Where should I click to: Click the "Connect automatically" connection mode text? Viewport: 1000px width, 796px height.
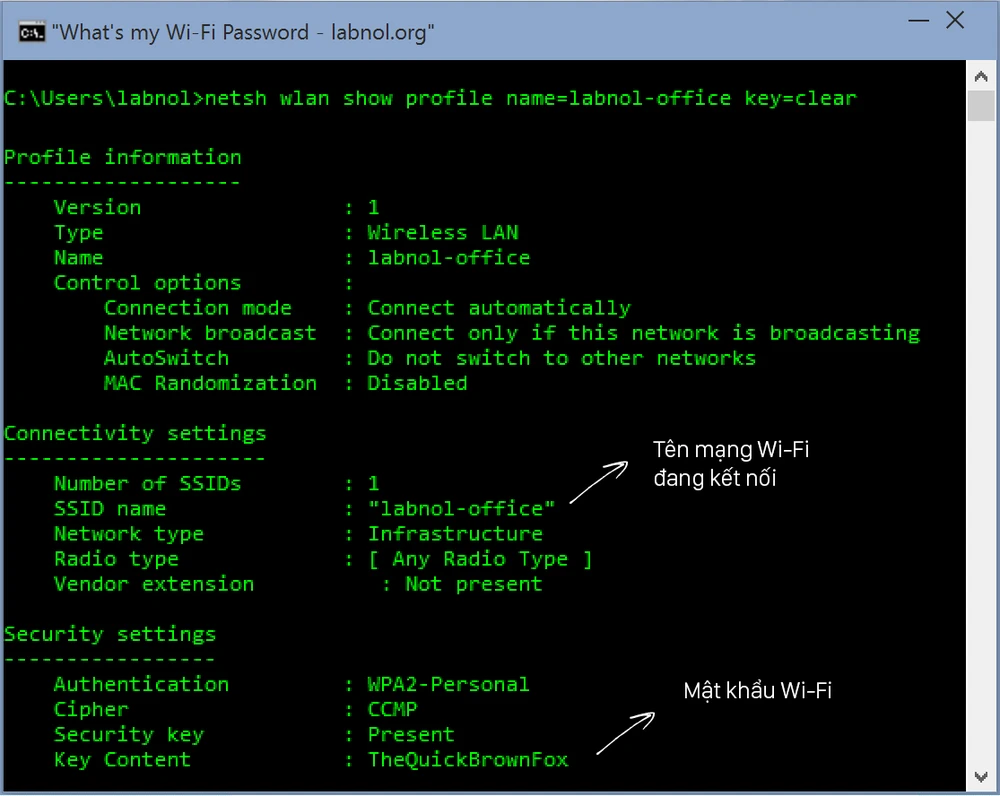(499, 308)
